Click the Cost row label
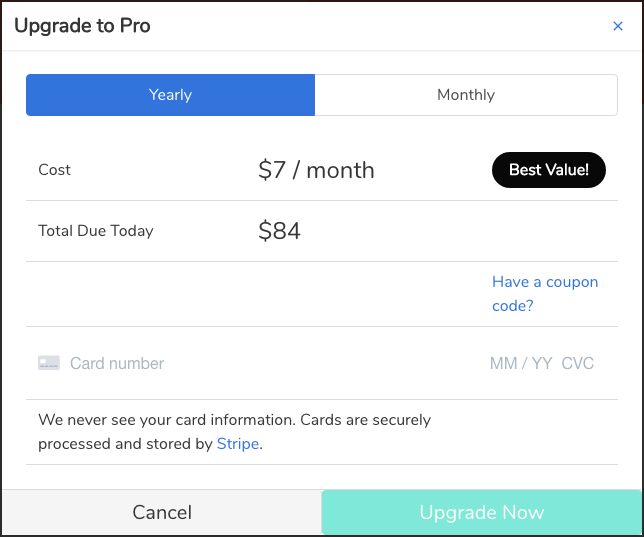 (x=54, y=170)
